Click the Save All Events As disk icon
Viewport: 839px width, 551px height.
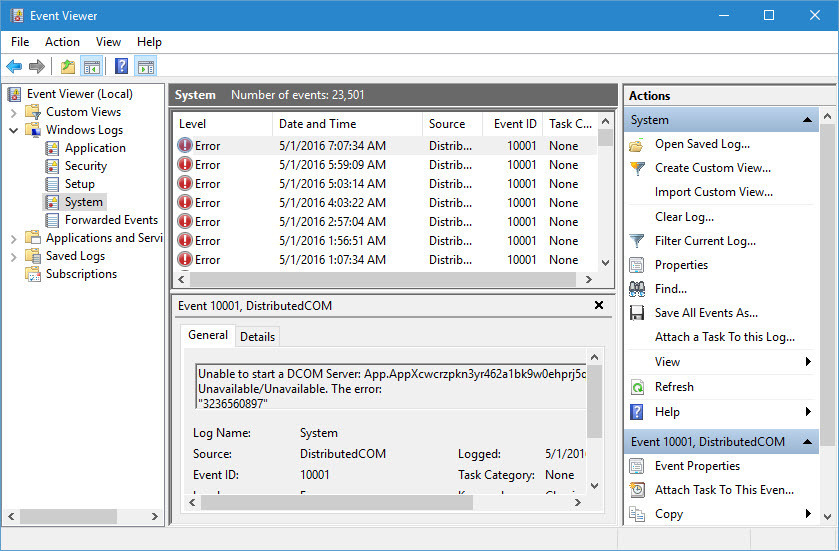click(637, 313)
